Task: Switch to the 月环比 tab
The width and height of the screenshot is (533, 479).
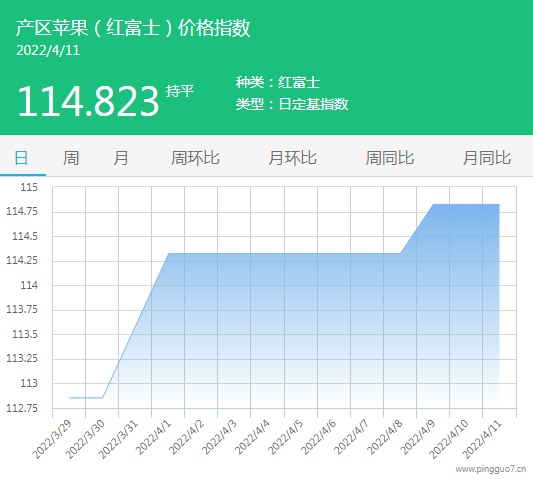Action: click(x=292, y=158)
